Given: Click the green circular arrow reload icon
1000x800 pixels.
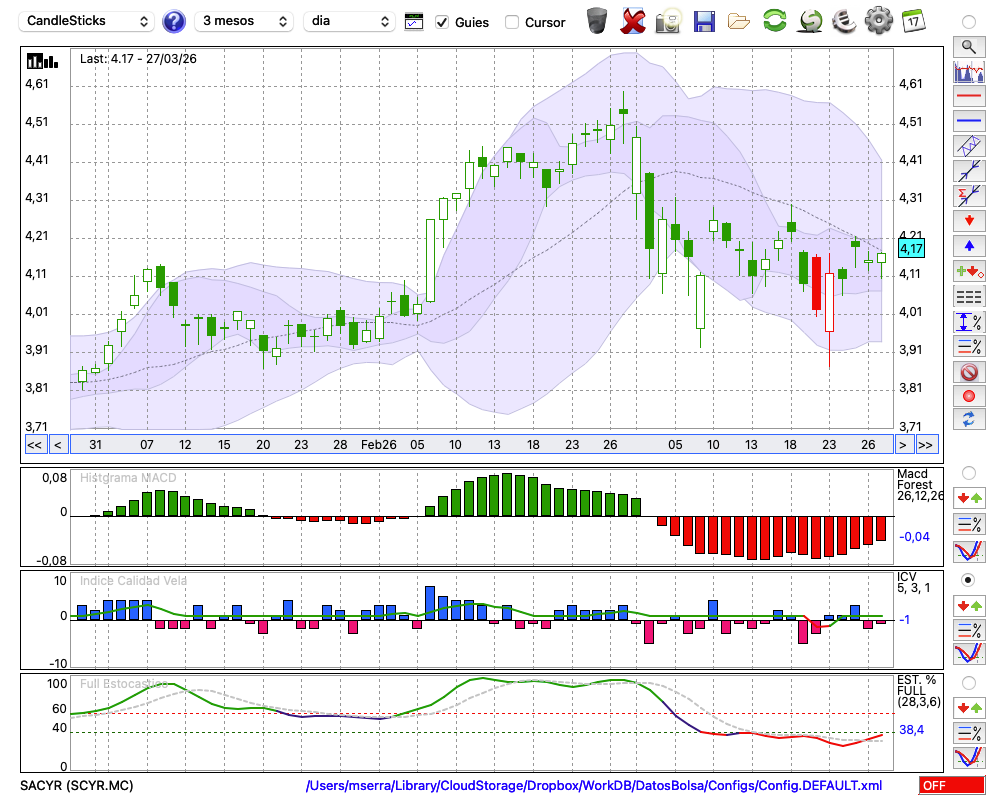Looking at the screenshot, I should (x=810, y=21).
